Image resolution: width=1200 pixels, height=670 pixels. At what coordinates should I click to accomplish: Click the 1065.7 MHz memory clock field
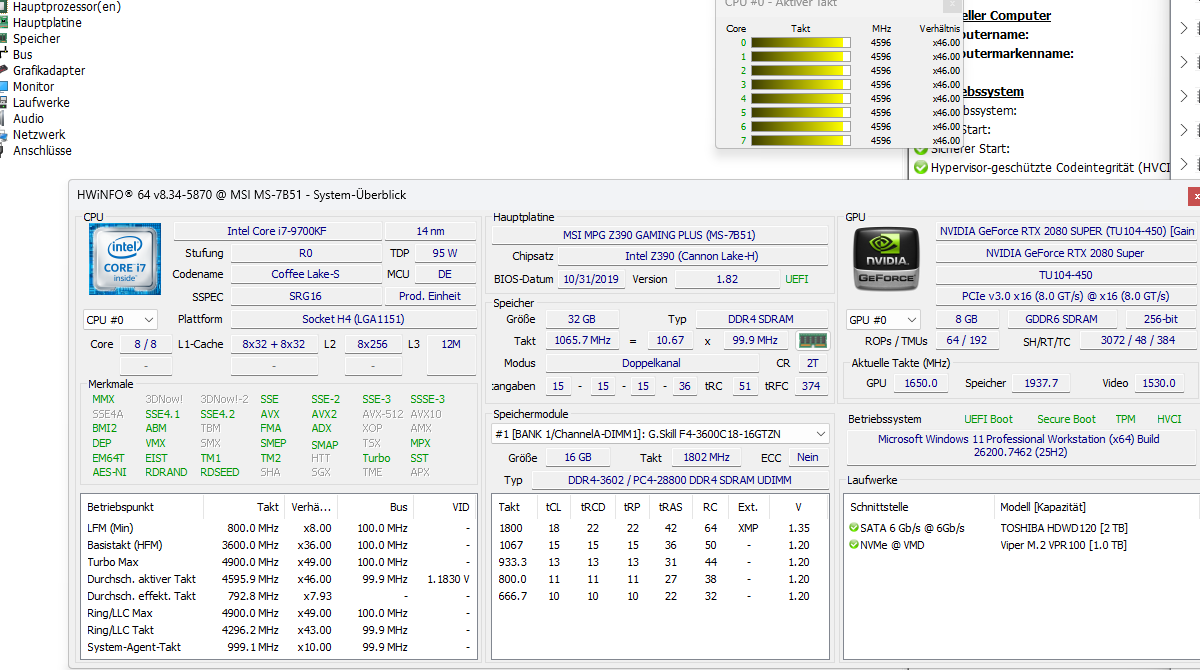[x=583, y=341]
